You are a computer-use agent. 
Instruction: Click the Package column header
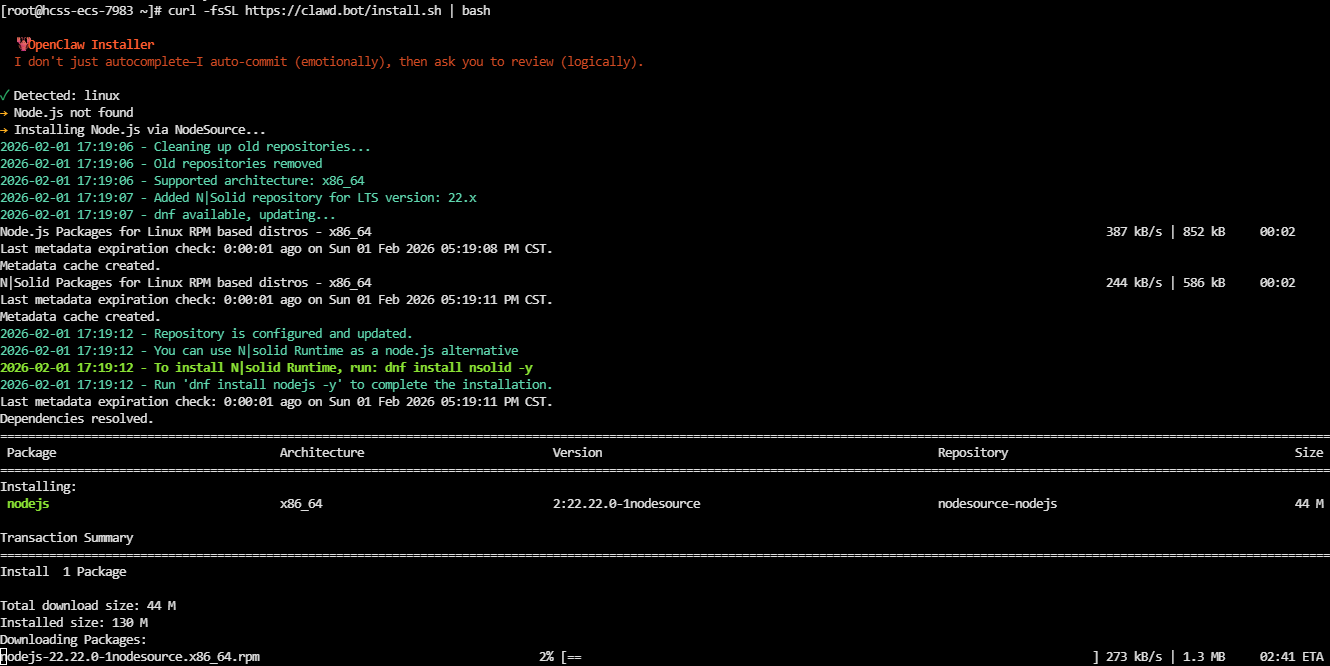32,453
